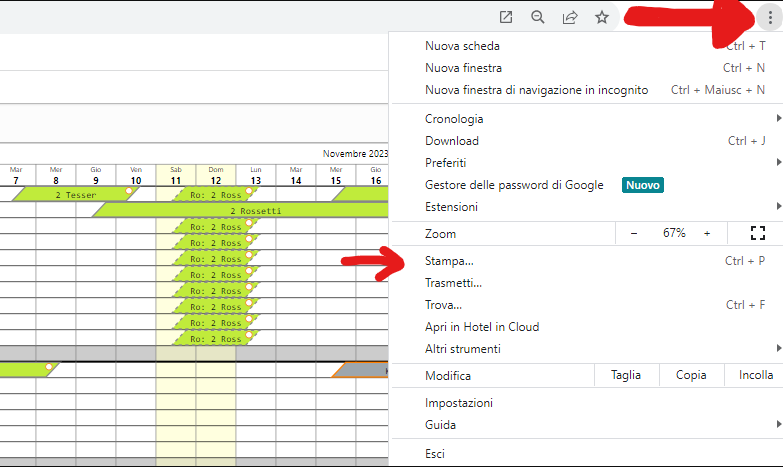This screenshot has width=783, height=467.
Task: Choose Nuova finestra di navigazione in incognito
Action: (536, 90)
